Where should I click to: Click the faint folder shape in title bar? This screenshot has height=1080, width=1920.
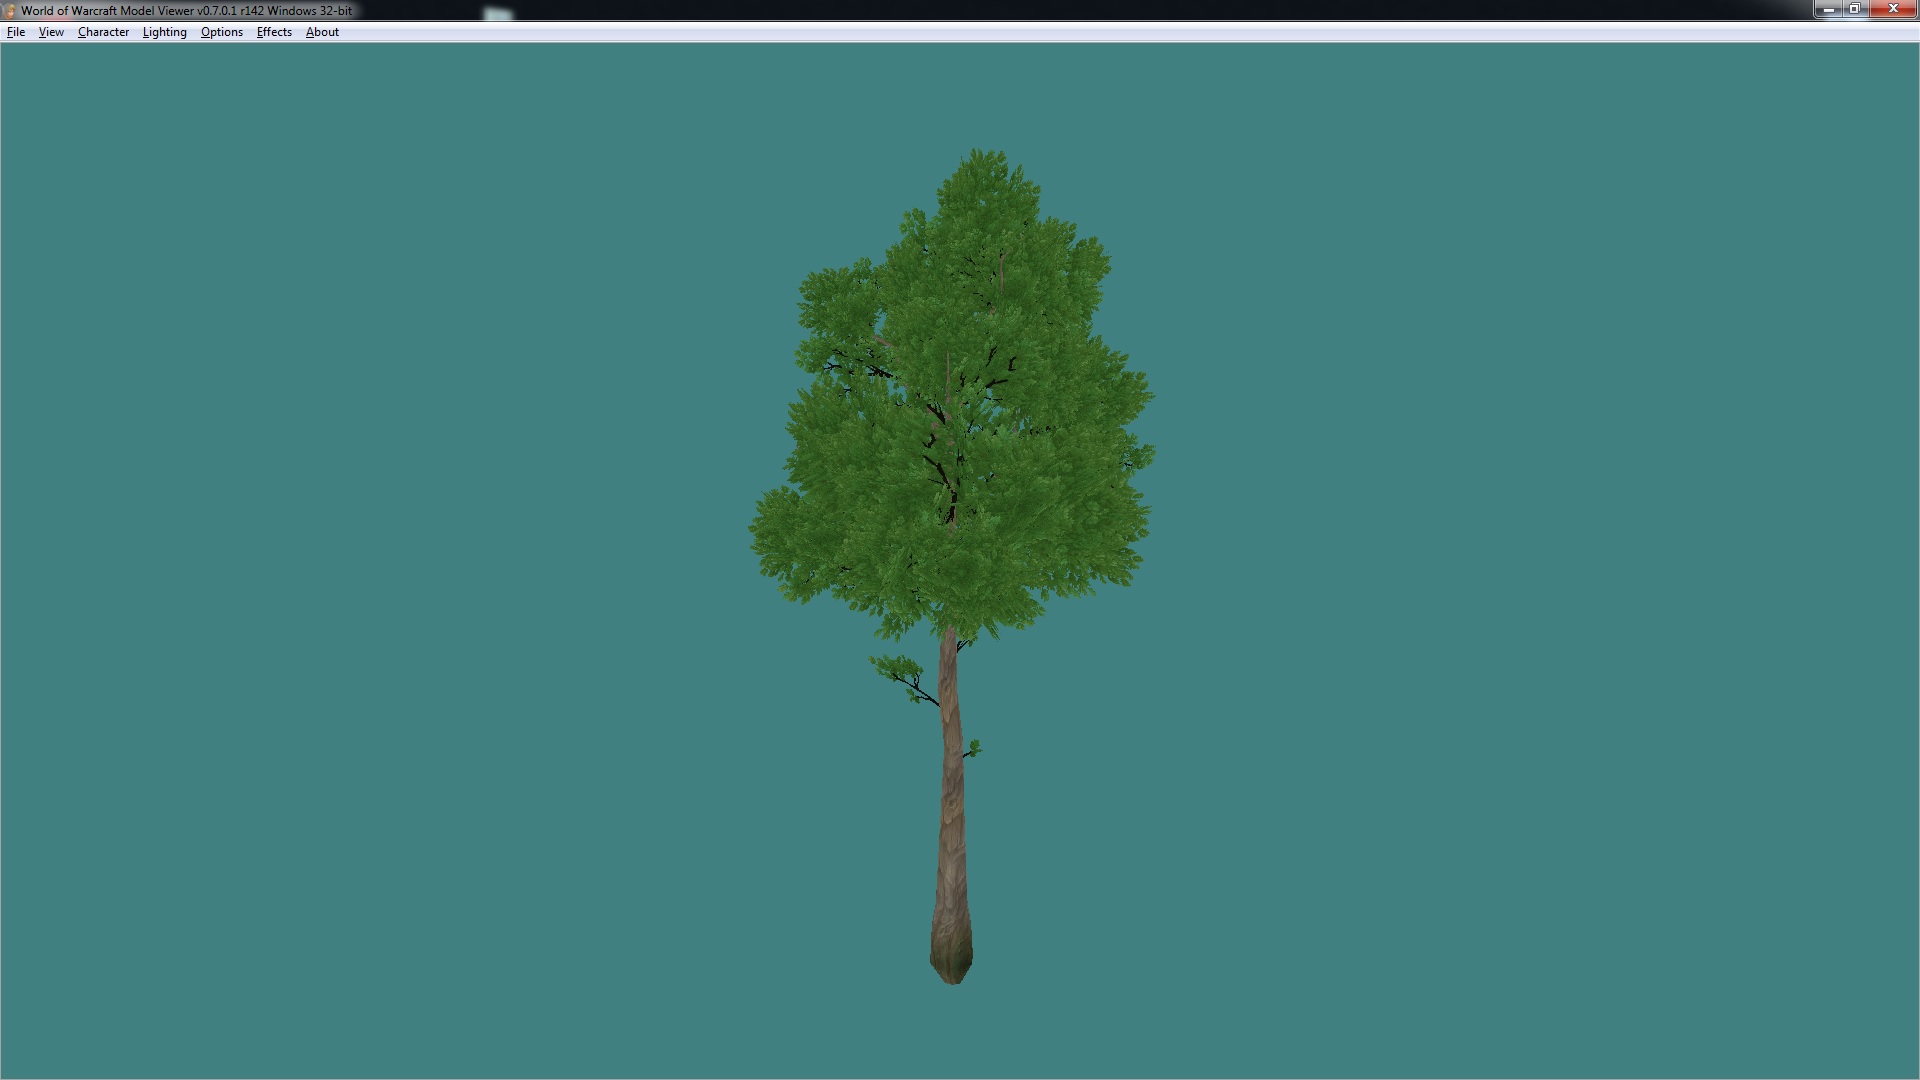(x=497, y=13)
